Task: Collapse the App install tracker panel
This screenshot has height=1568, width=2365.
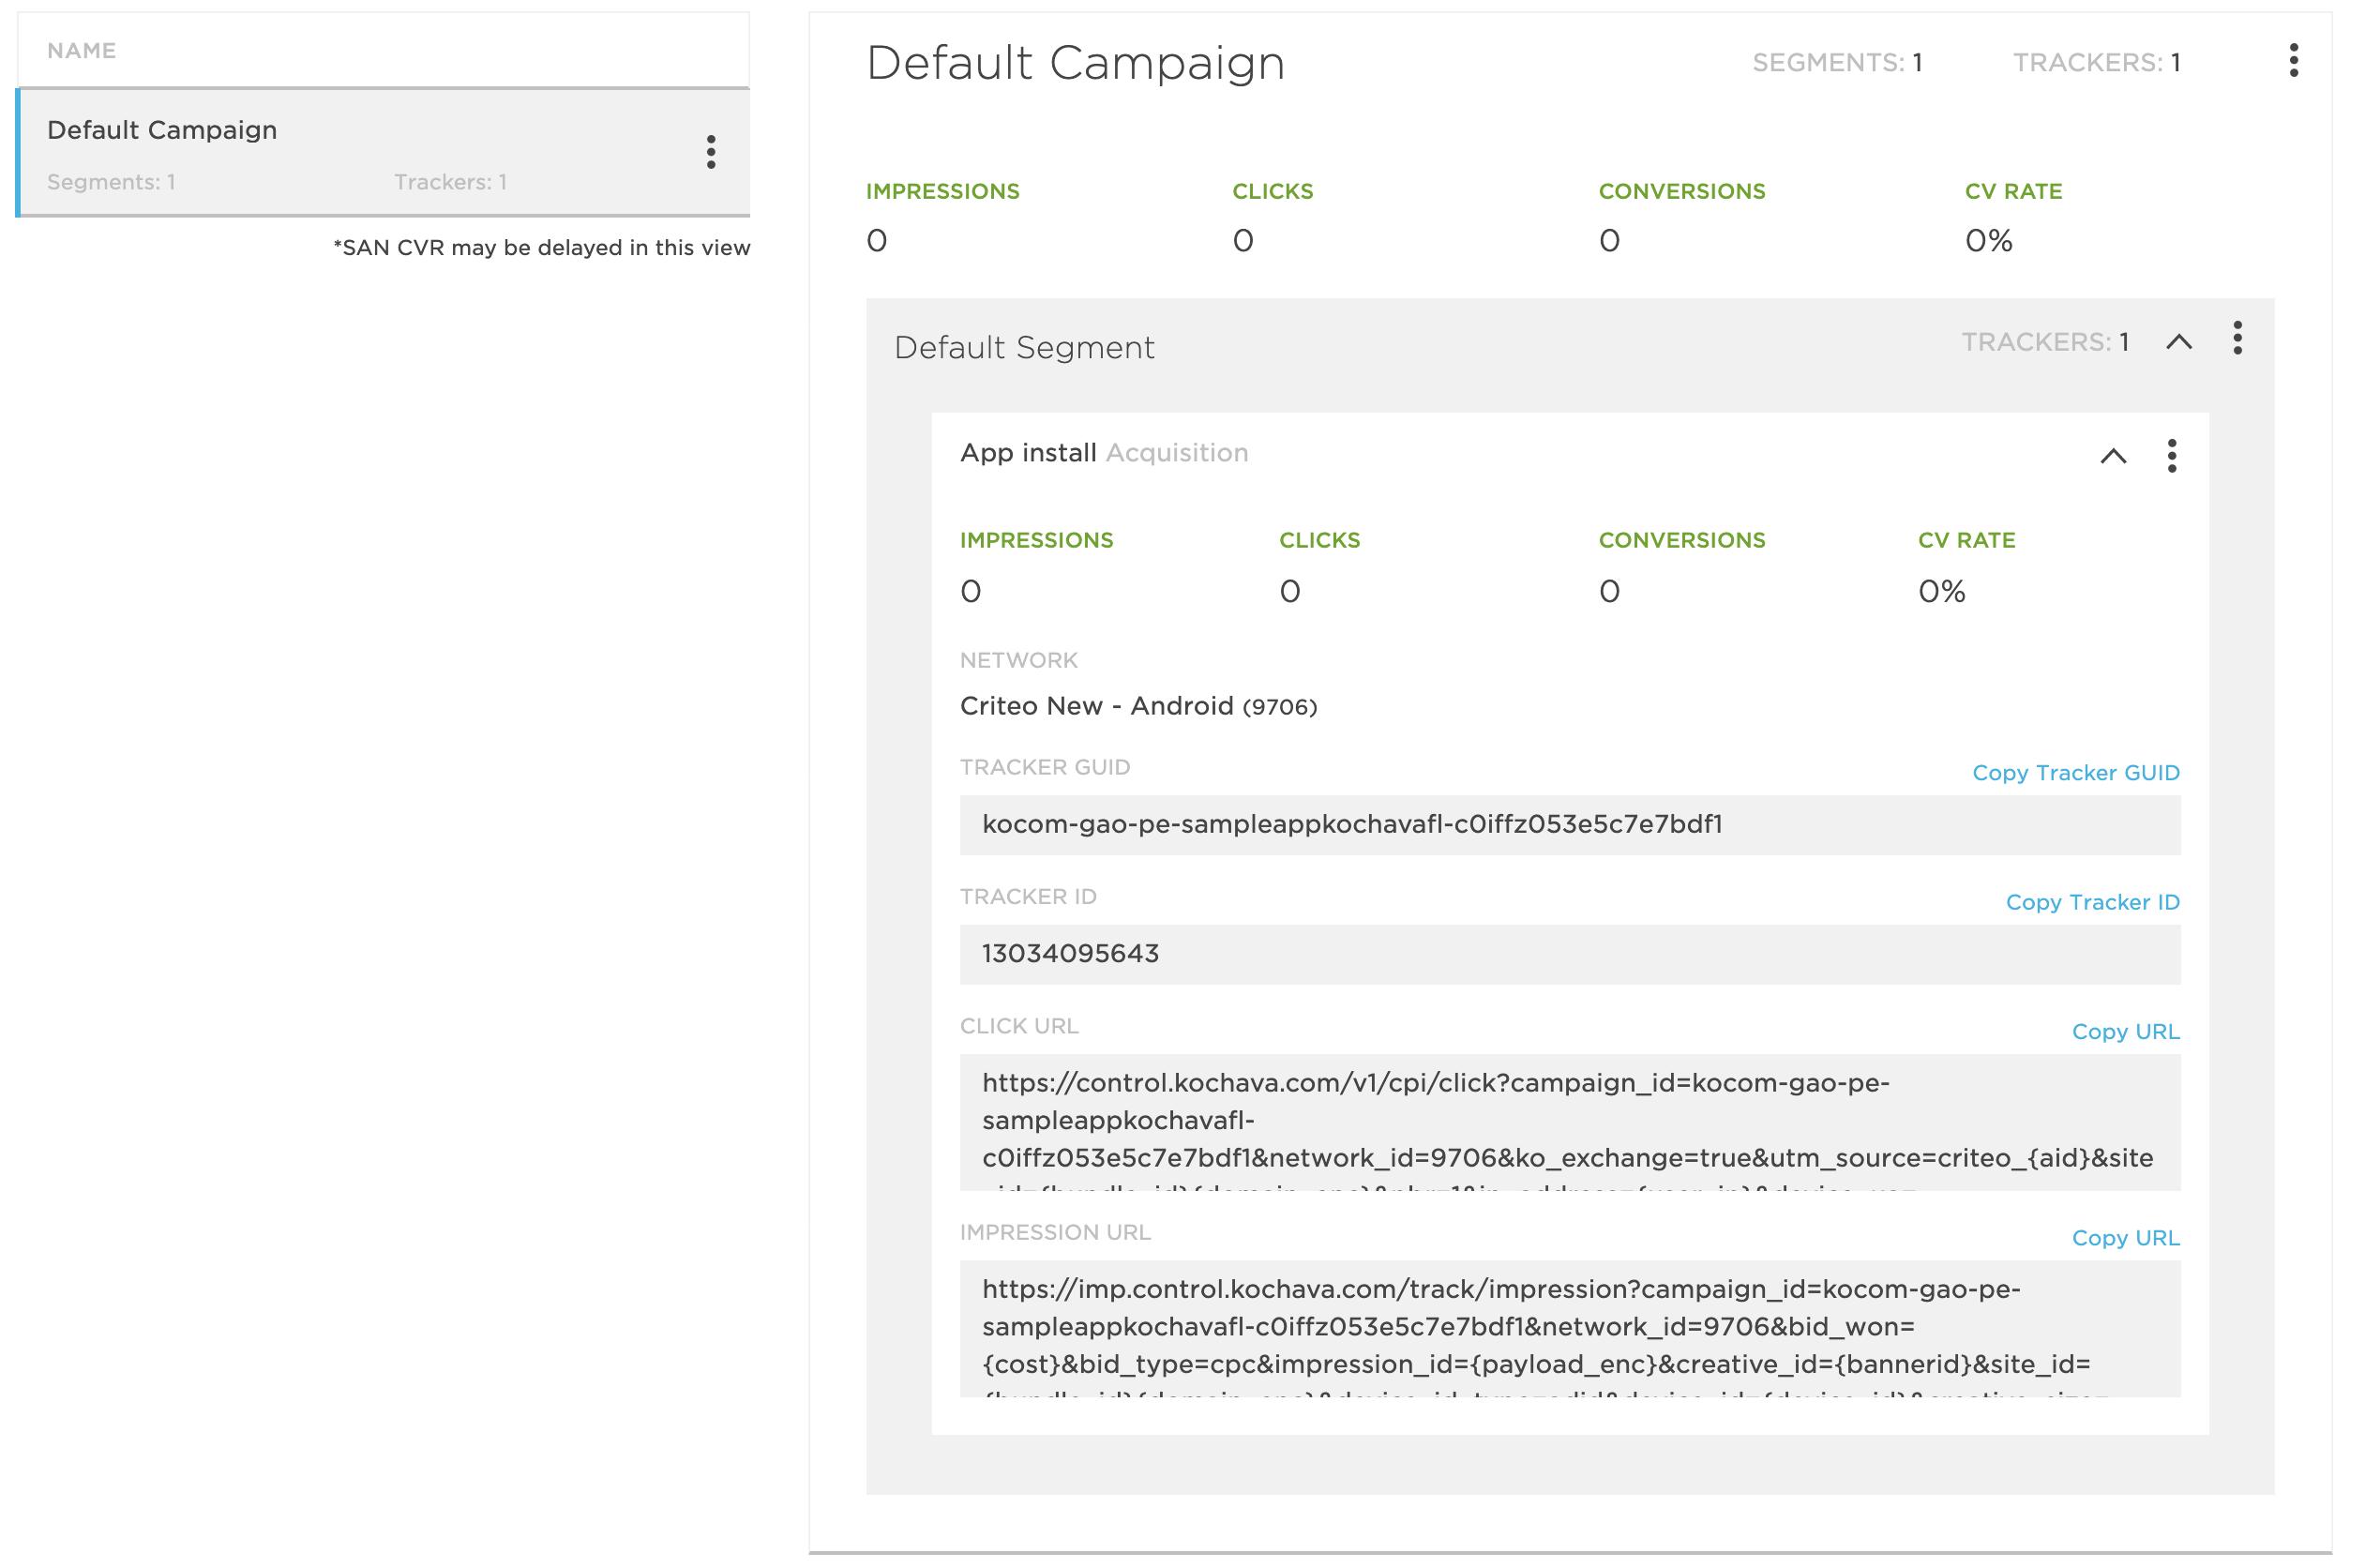Action: coord(2113,456)
